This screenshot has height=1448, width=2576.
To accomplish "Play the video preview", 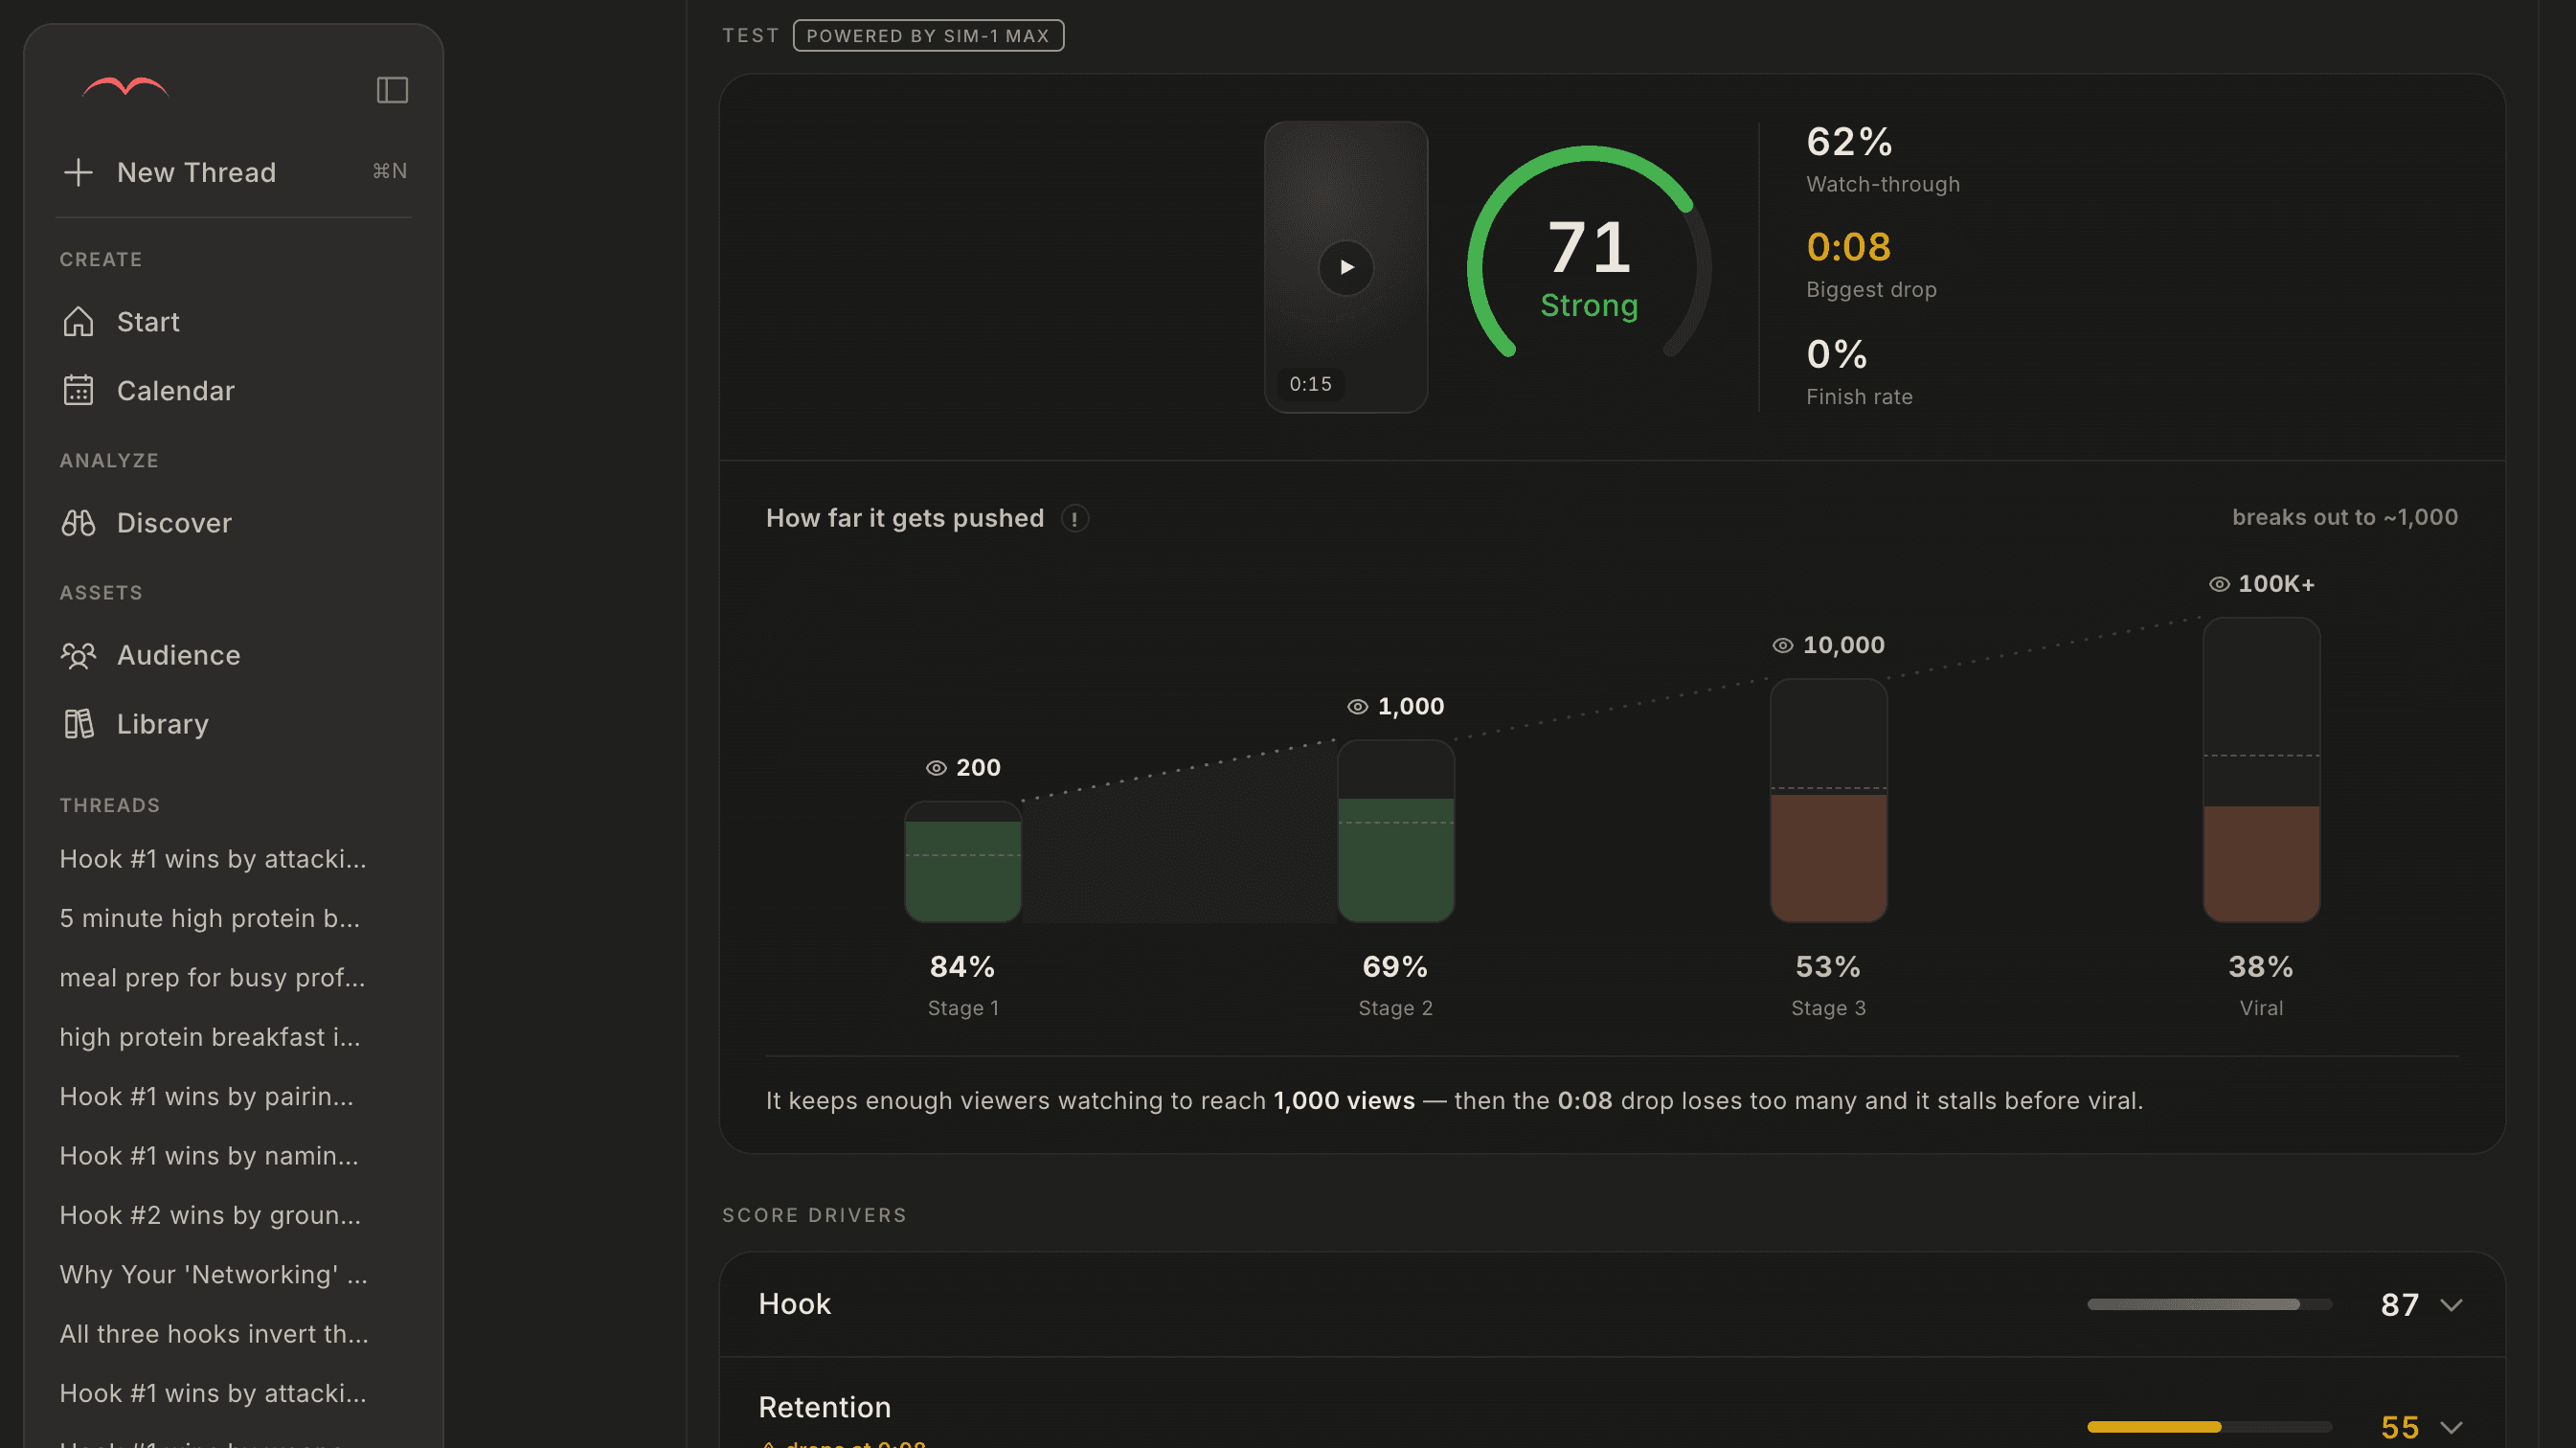I will 1346,267.
